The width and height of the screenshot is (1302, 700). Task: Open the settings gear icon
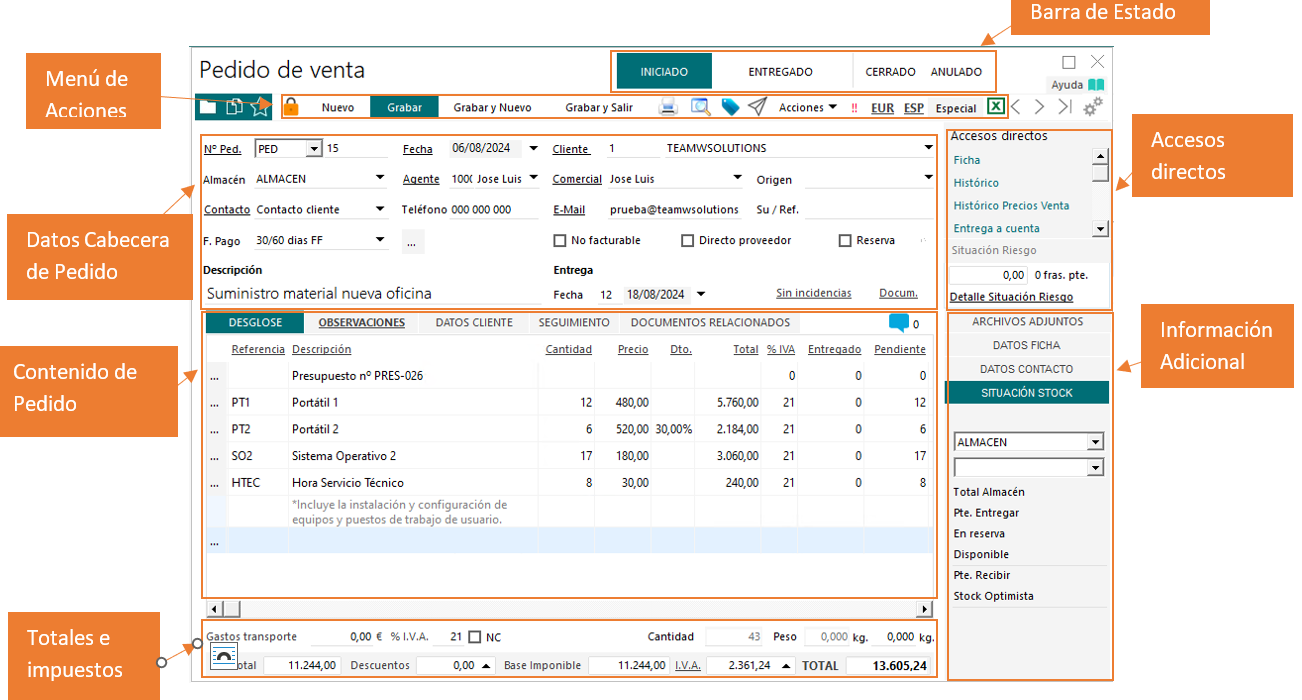tap(1093, 107)
